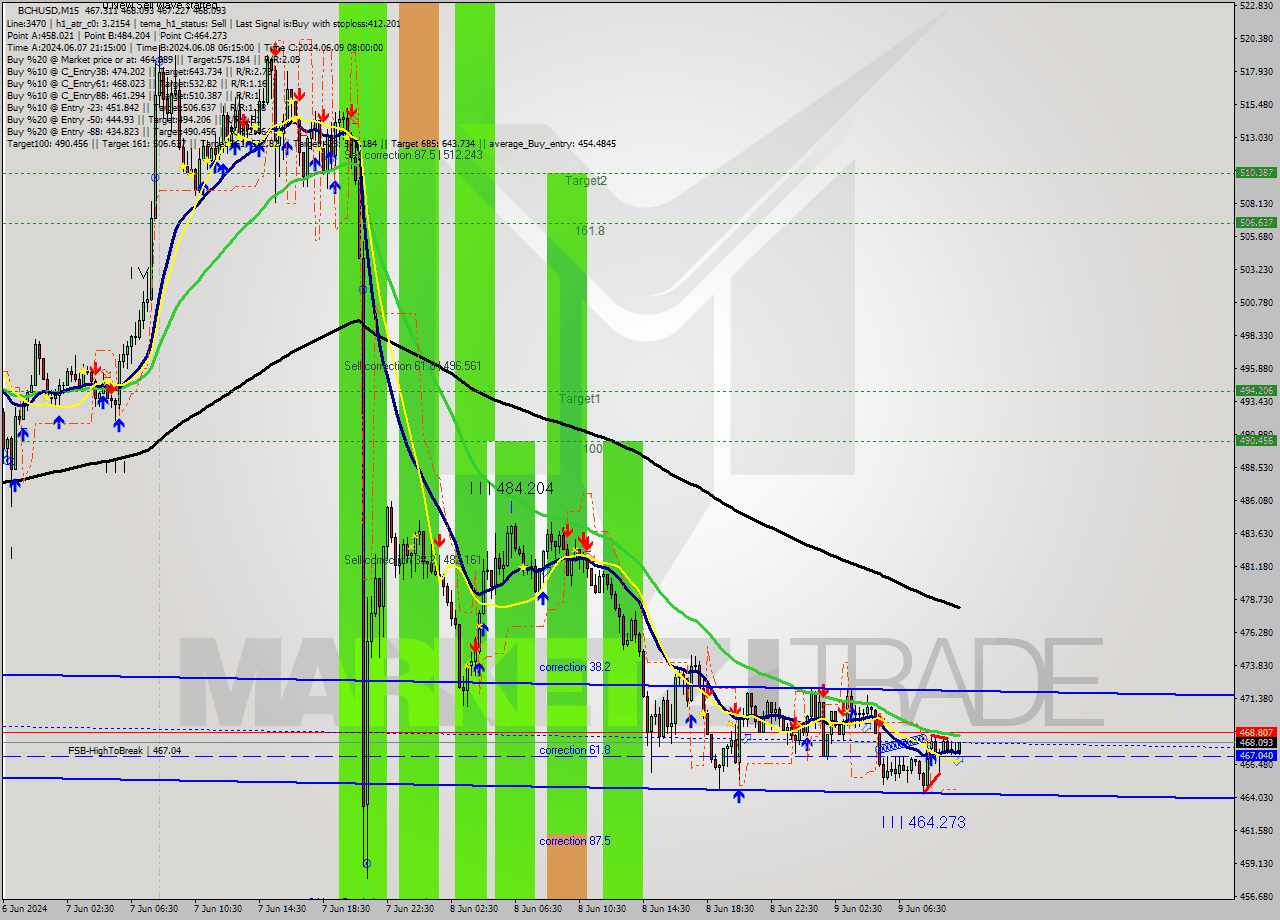1280x920 pixels.
Task: Click the BCHUSD,M15 chart title text
Action: point(50,11)
